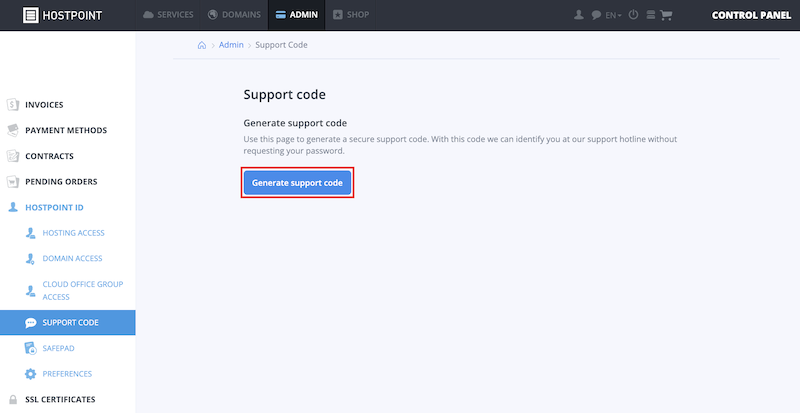Open the Domains tab
This screenshot has height=413, width=800.
pos(234,15)
